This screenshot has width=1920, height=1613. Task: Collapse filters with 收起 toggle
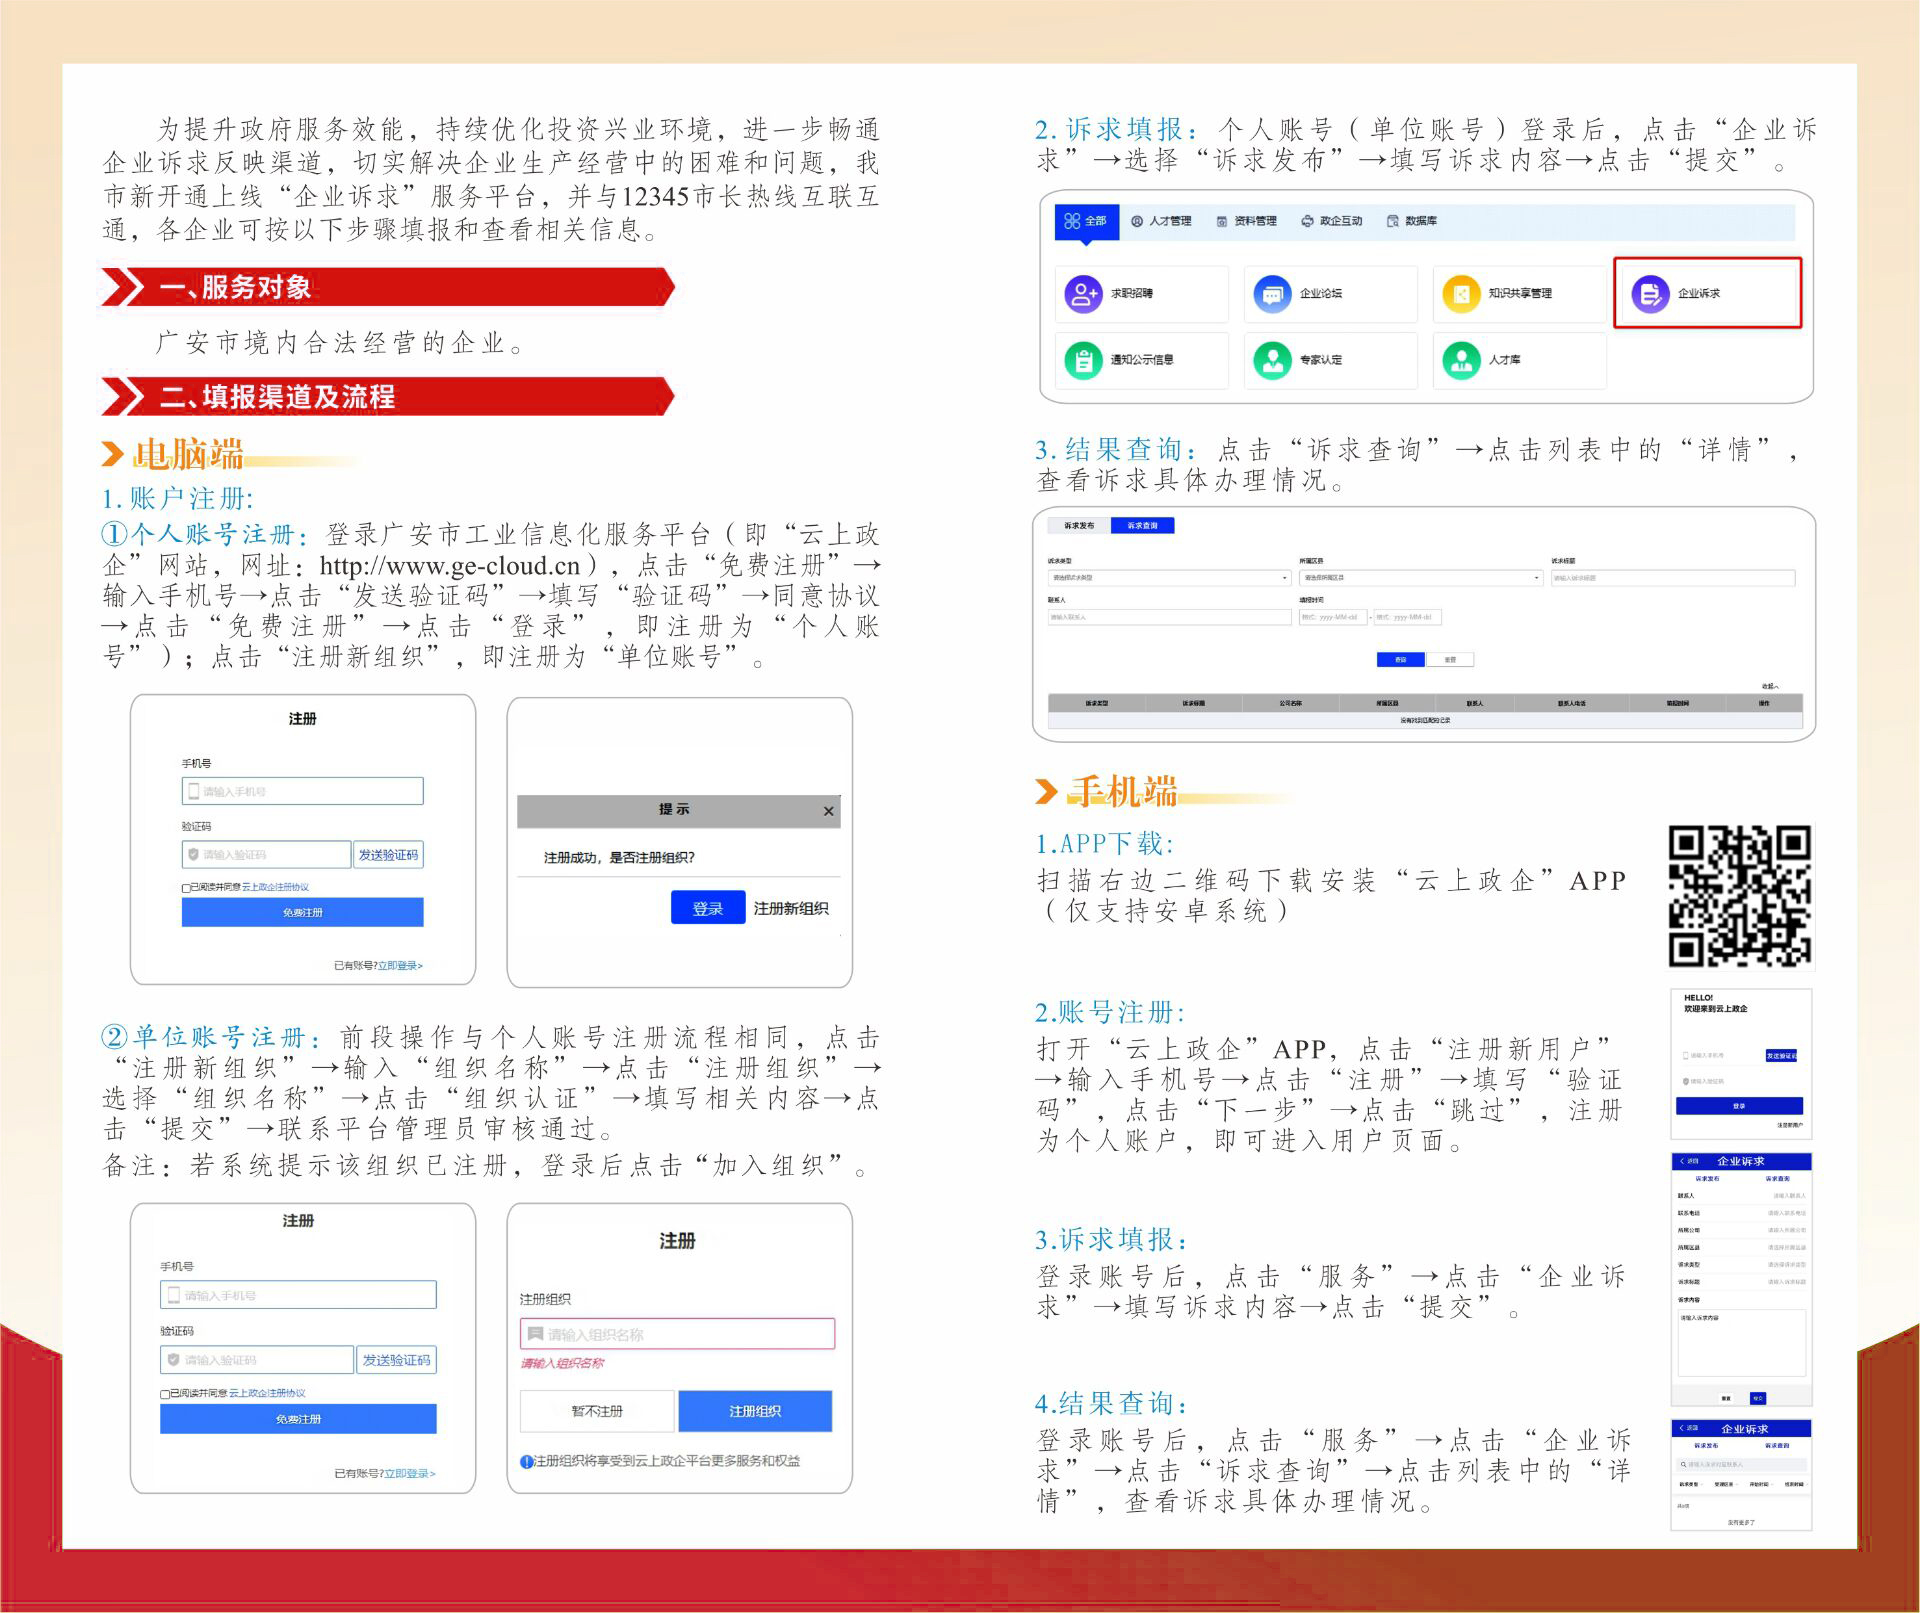(x=1769, y=687)
